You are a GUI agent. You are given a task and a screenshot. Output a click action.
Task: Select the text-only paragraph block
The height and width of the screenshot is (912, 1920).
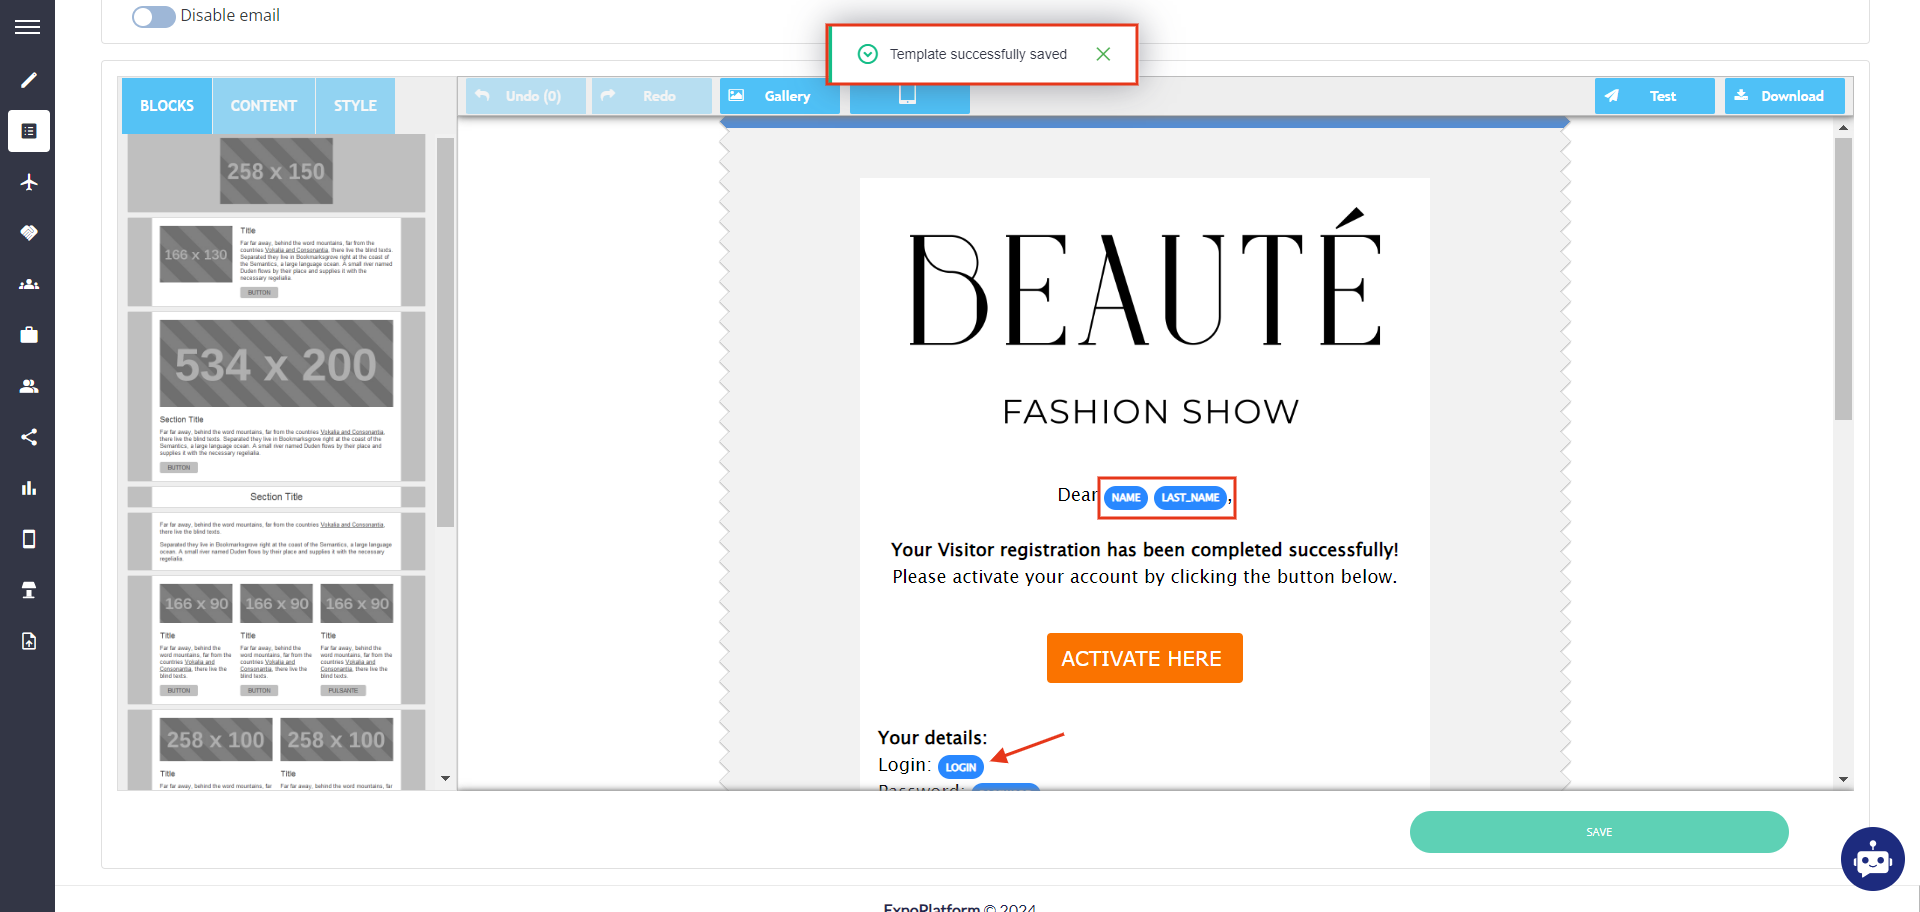click(x=276, y=541)
